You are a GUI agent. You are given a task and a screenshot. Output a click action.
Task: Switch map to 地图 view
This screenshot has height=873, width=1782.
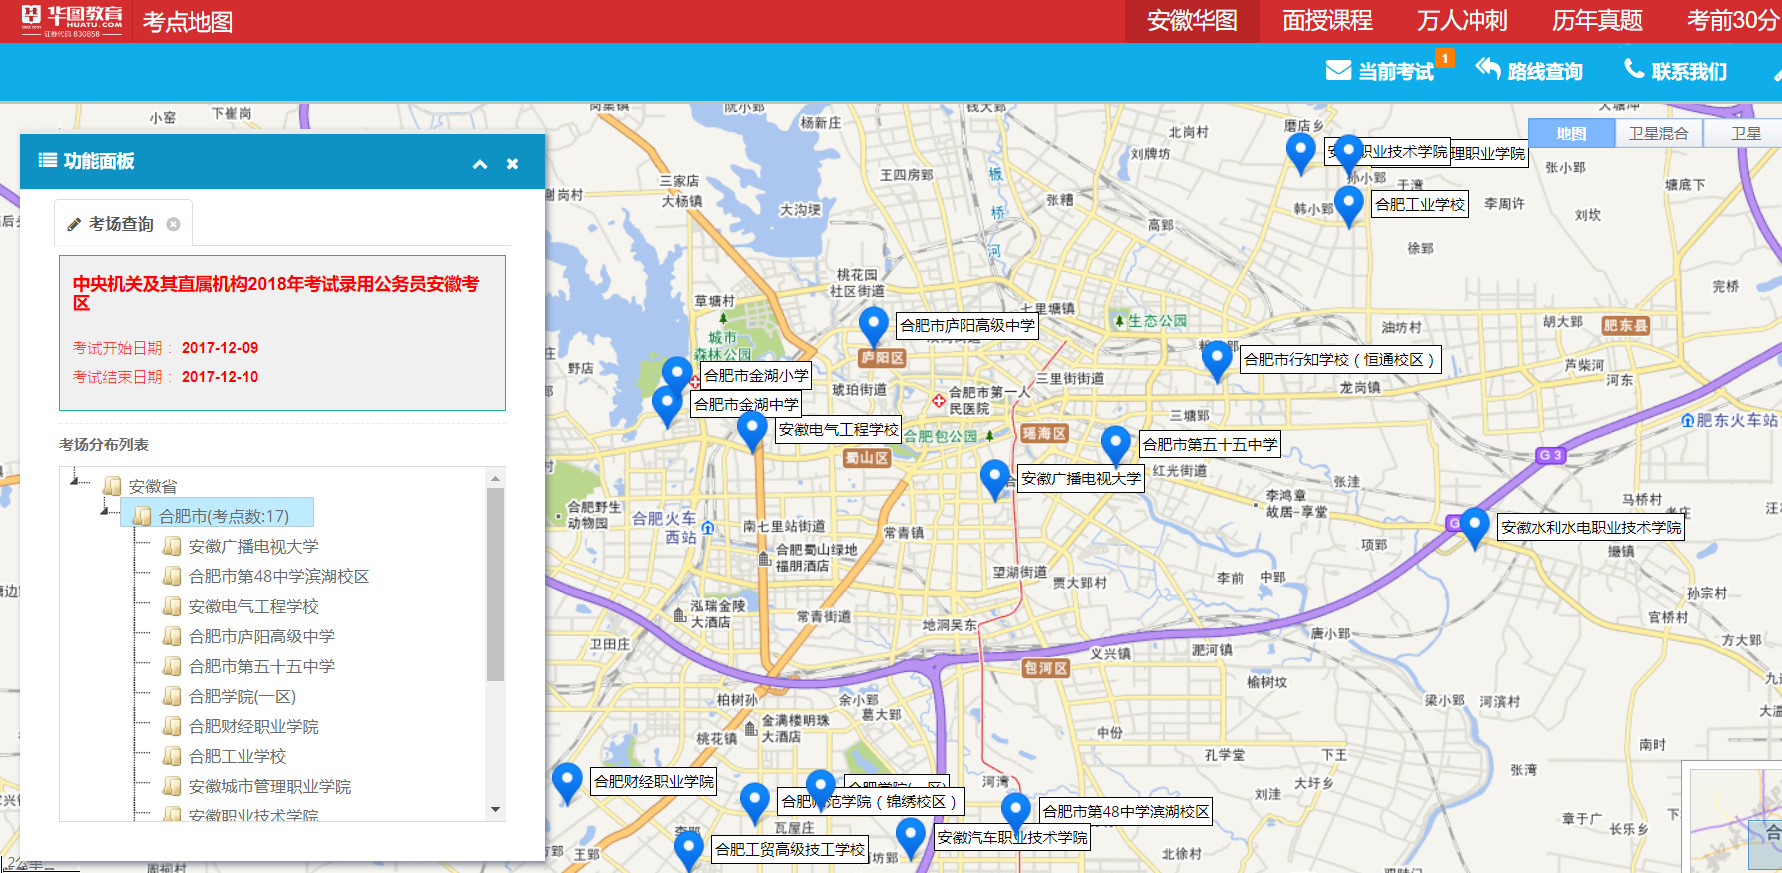click(1571, 133)
